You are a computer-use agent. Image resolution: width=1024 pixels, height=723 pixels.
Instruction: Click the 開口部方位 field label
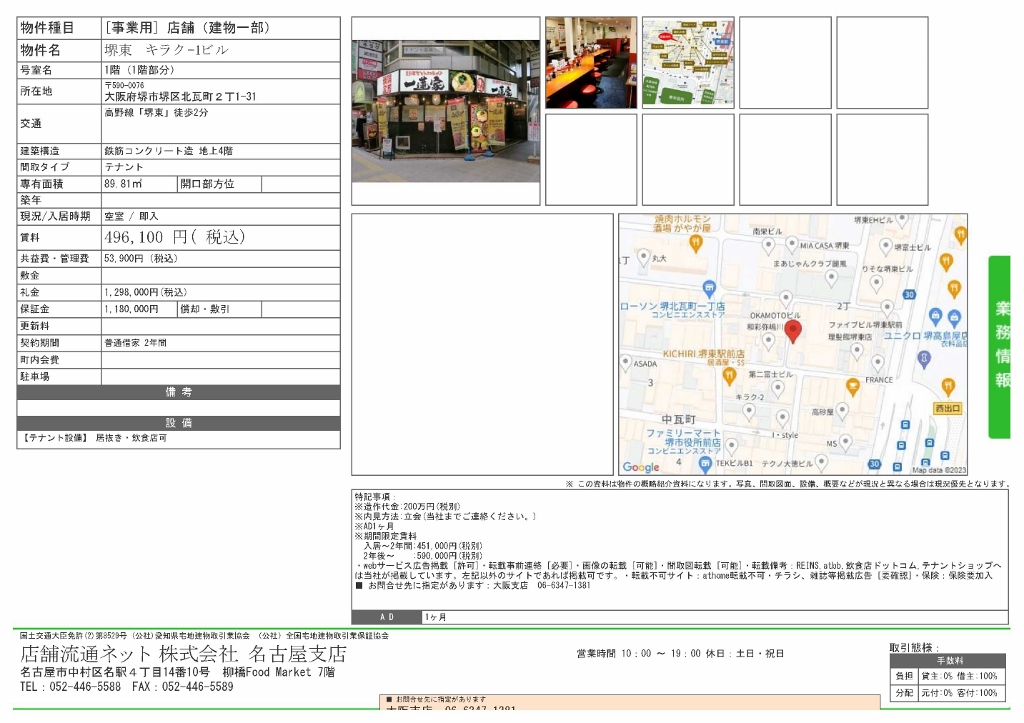click(207, 184)
